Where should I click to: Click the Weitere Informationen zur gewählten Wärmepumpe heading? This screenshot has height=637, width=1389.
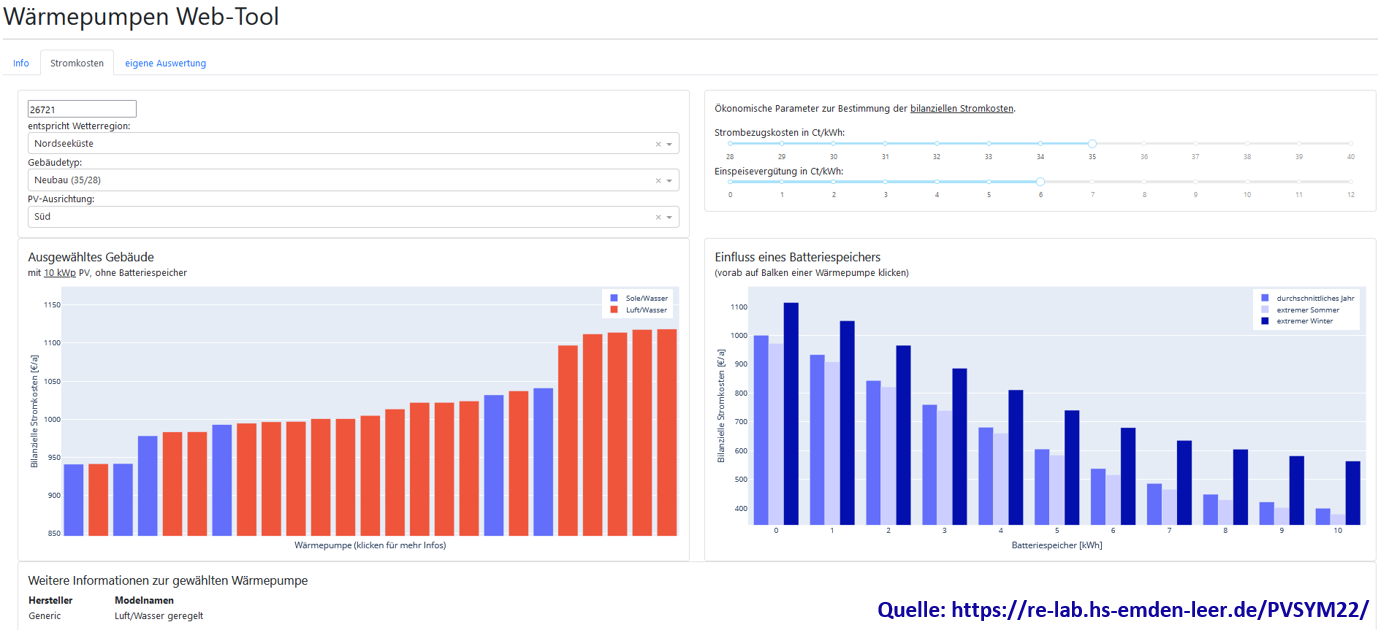point(168,580)
